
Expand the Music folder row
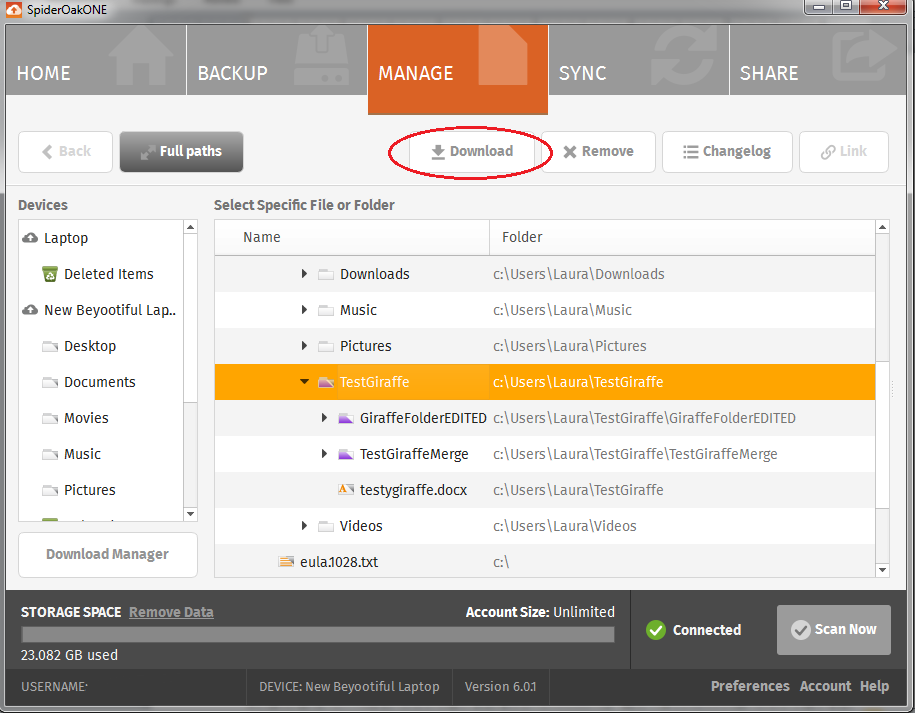[x=304, y=310]
